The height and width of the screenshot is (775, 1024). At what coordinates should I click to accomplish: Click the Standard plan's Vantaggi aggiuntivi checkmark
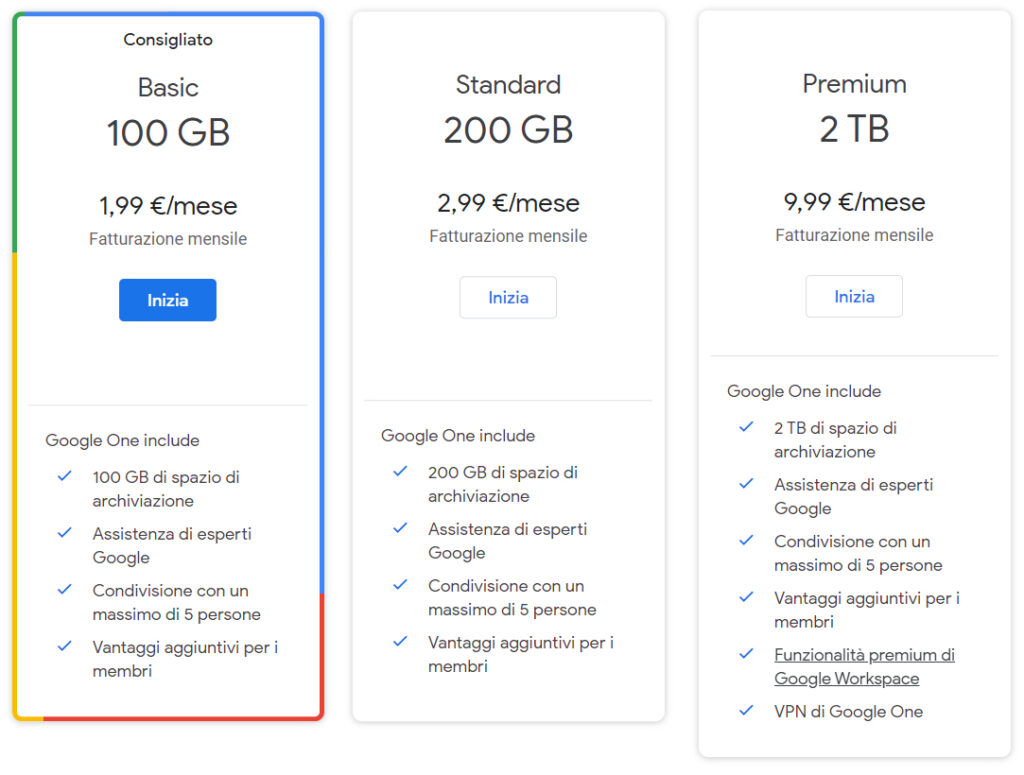[401, 642]
